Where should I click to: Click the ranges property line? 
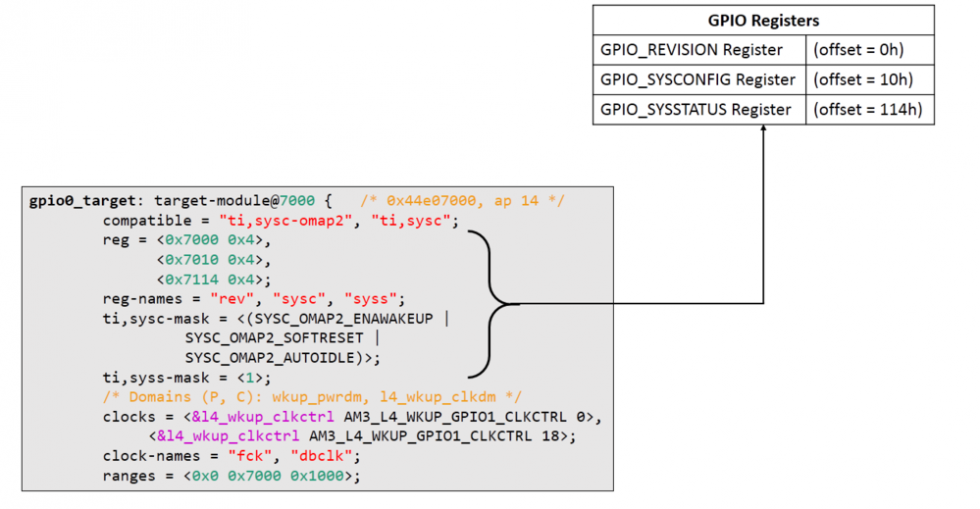[230, 475]
